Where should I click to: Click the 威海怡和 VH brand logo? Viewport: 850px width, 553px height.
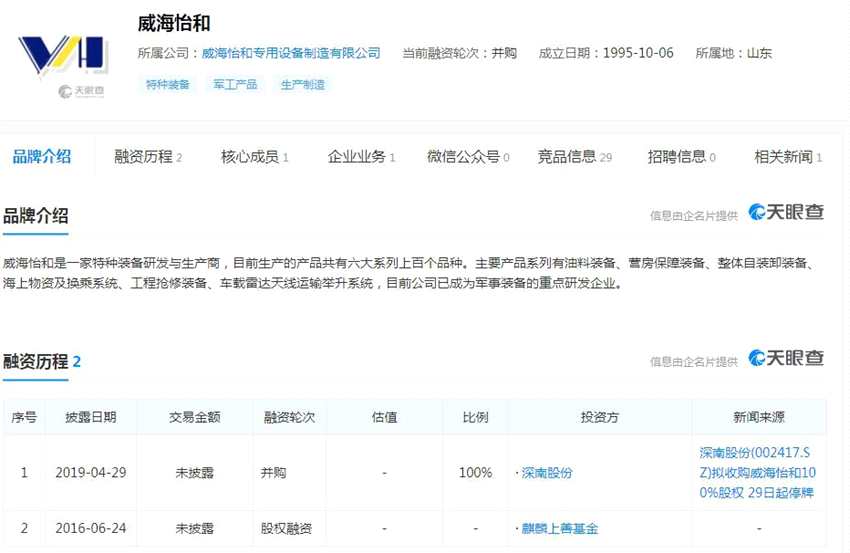[x=63, y=55]
